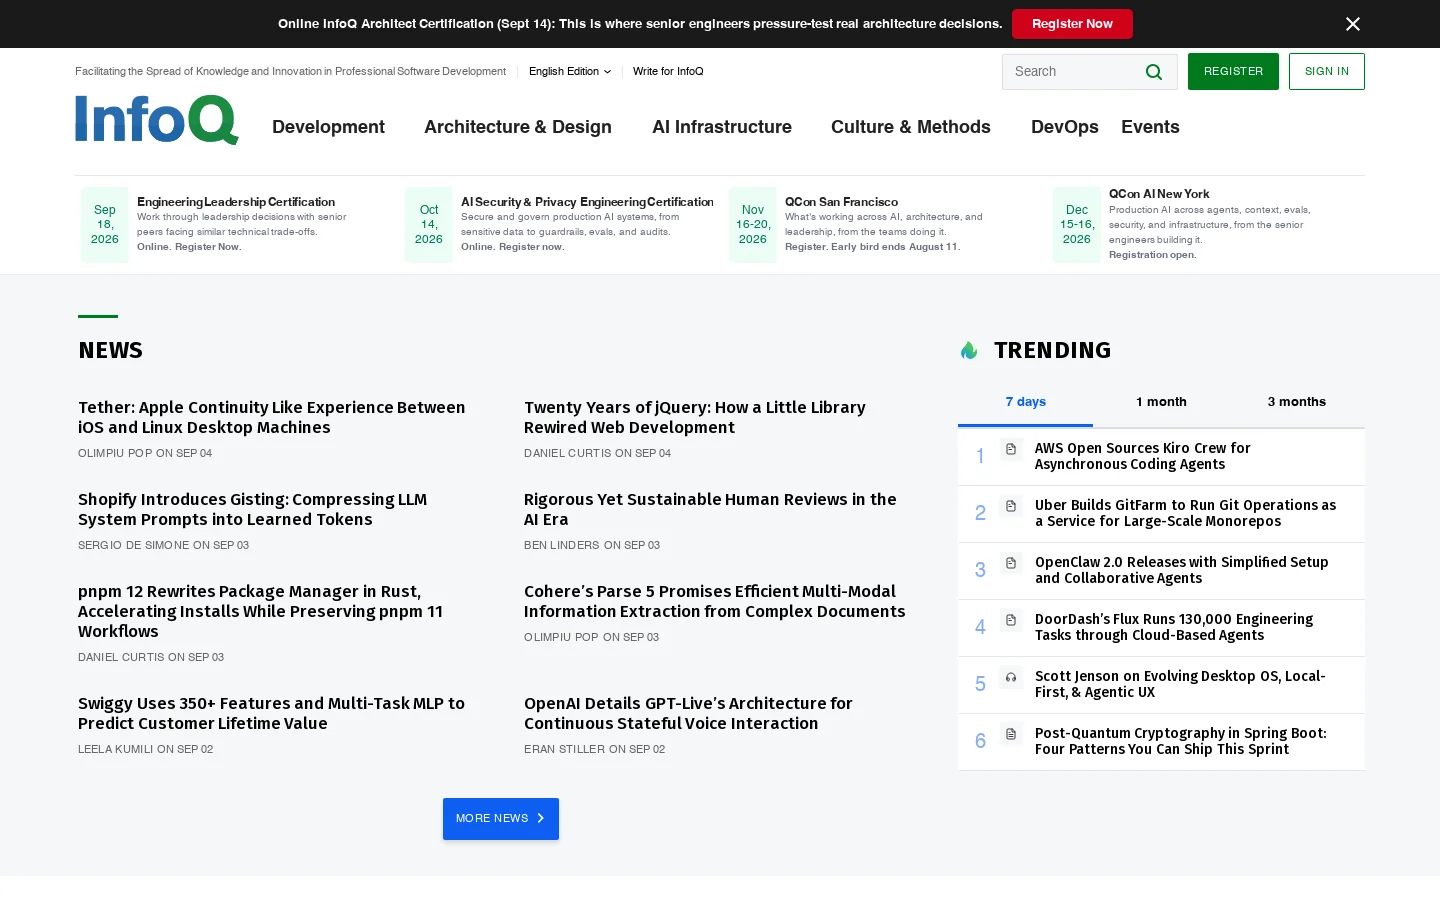Click the Dec 15-16, 2026 date badge
Viewport: 1440px width, 900px height.
[1077, 225]
